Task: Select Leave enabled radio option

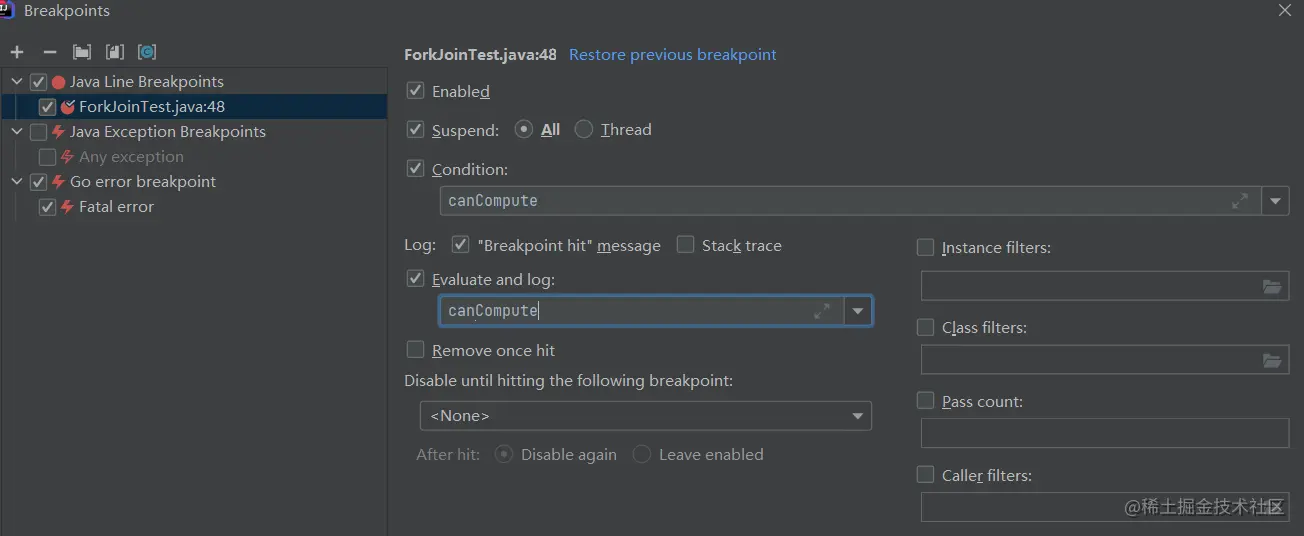Action: [642, 454]
